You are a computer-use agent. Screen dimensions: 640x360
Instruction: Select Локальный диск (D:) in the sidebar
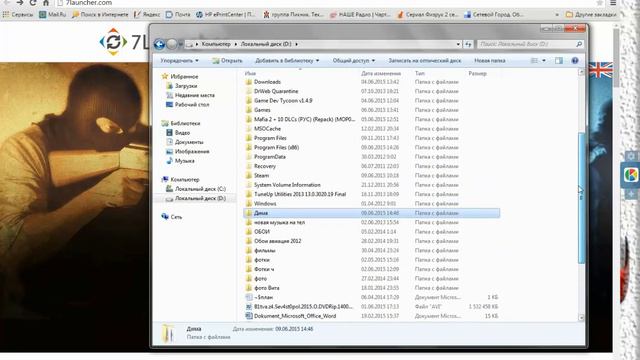[x=200, y=198]
